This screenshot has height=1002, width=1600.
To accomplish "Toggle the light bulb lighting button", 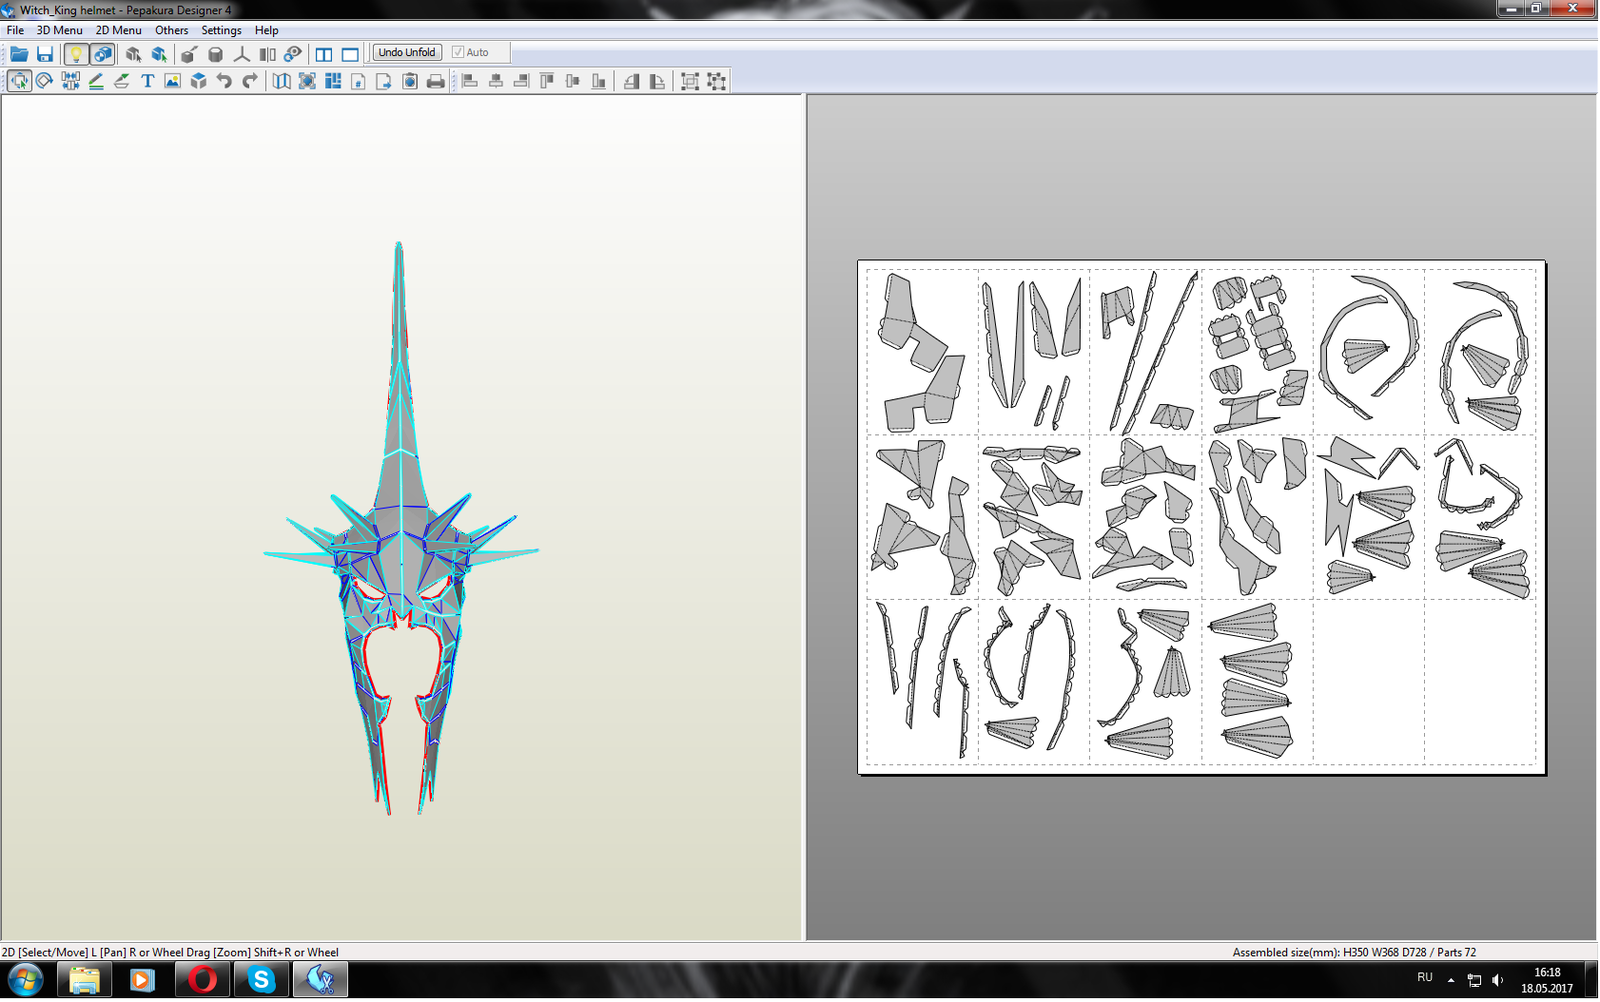I will [76, 54].
